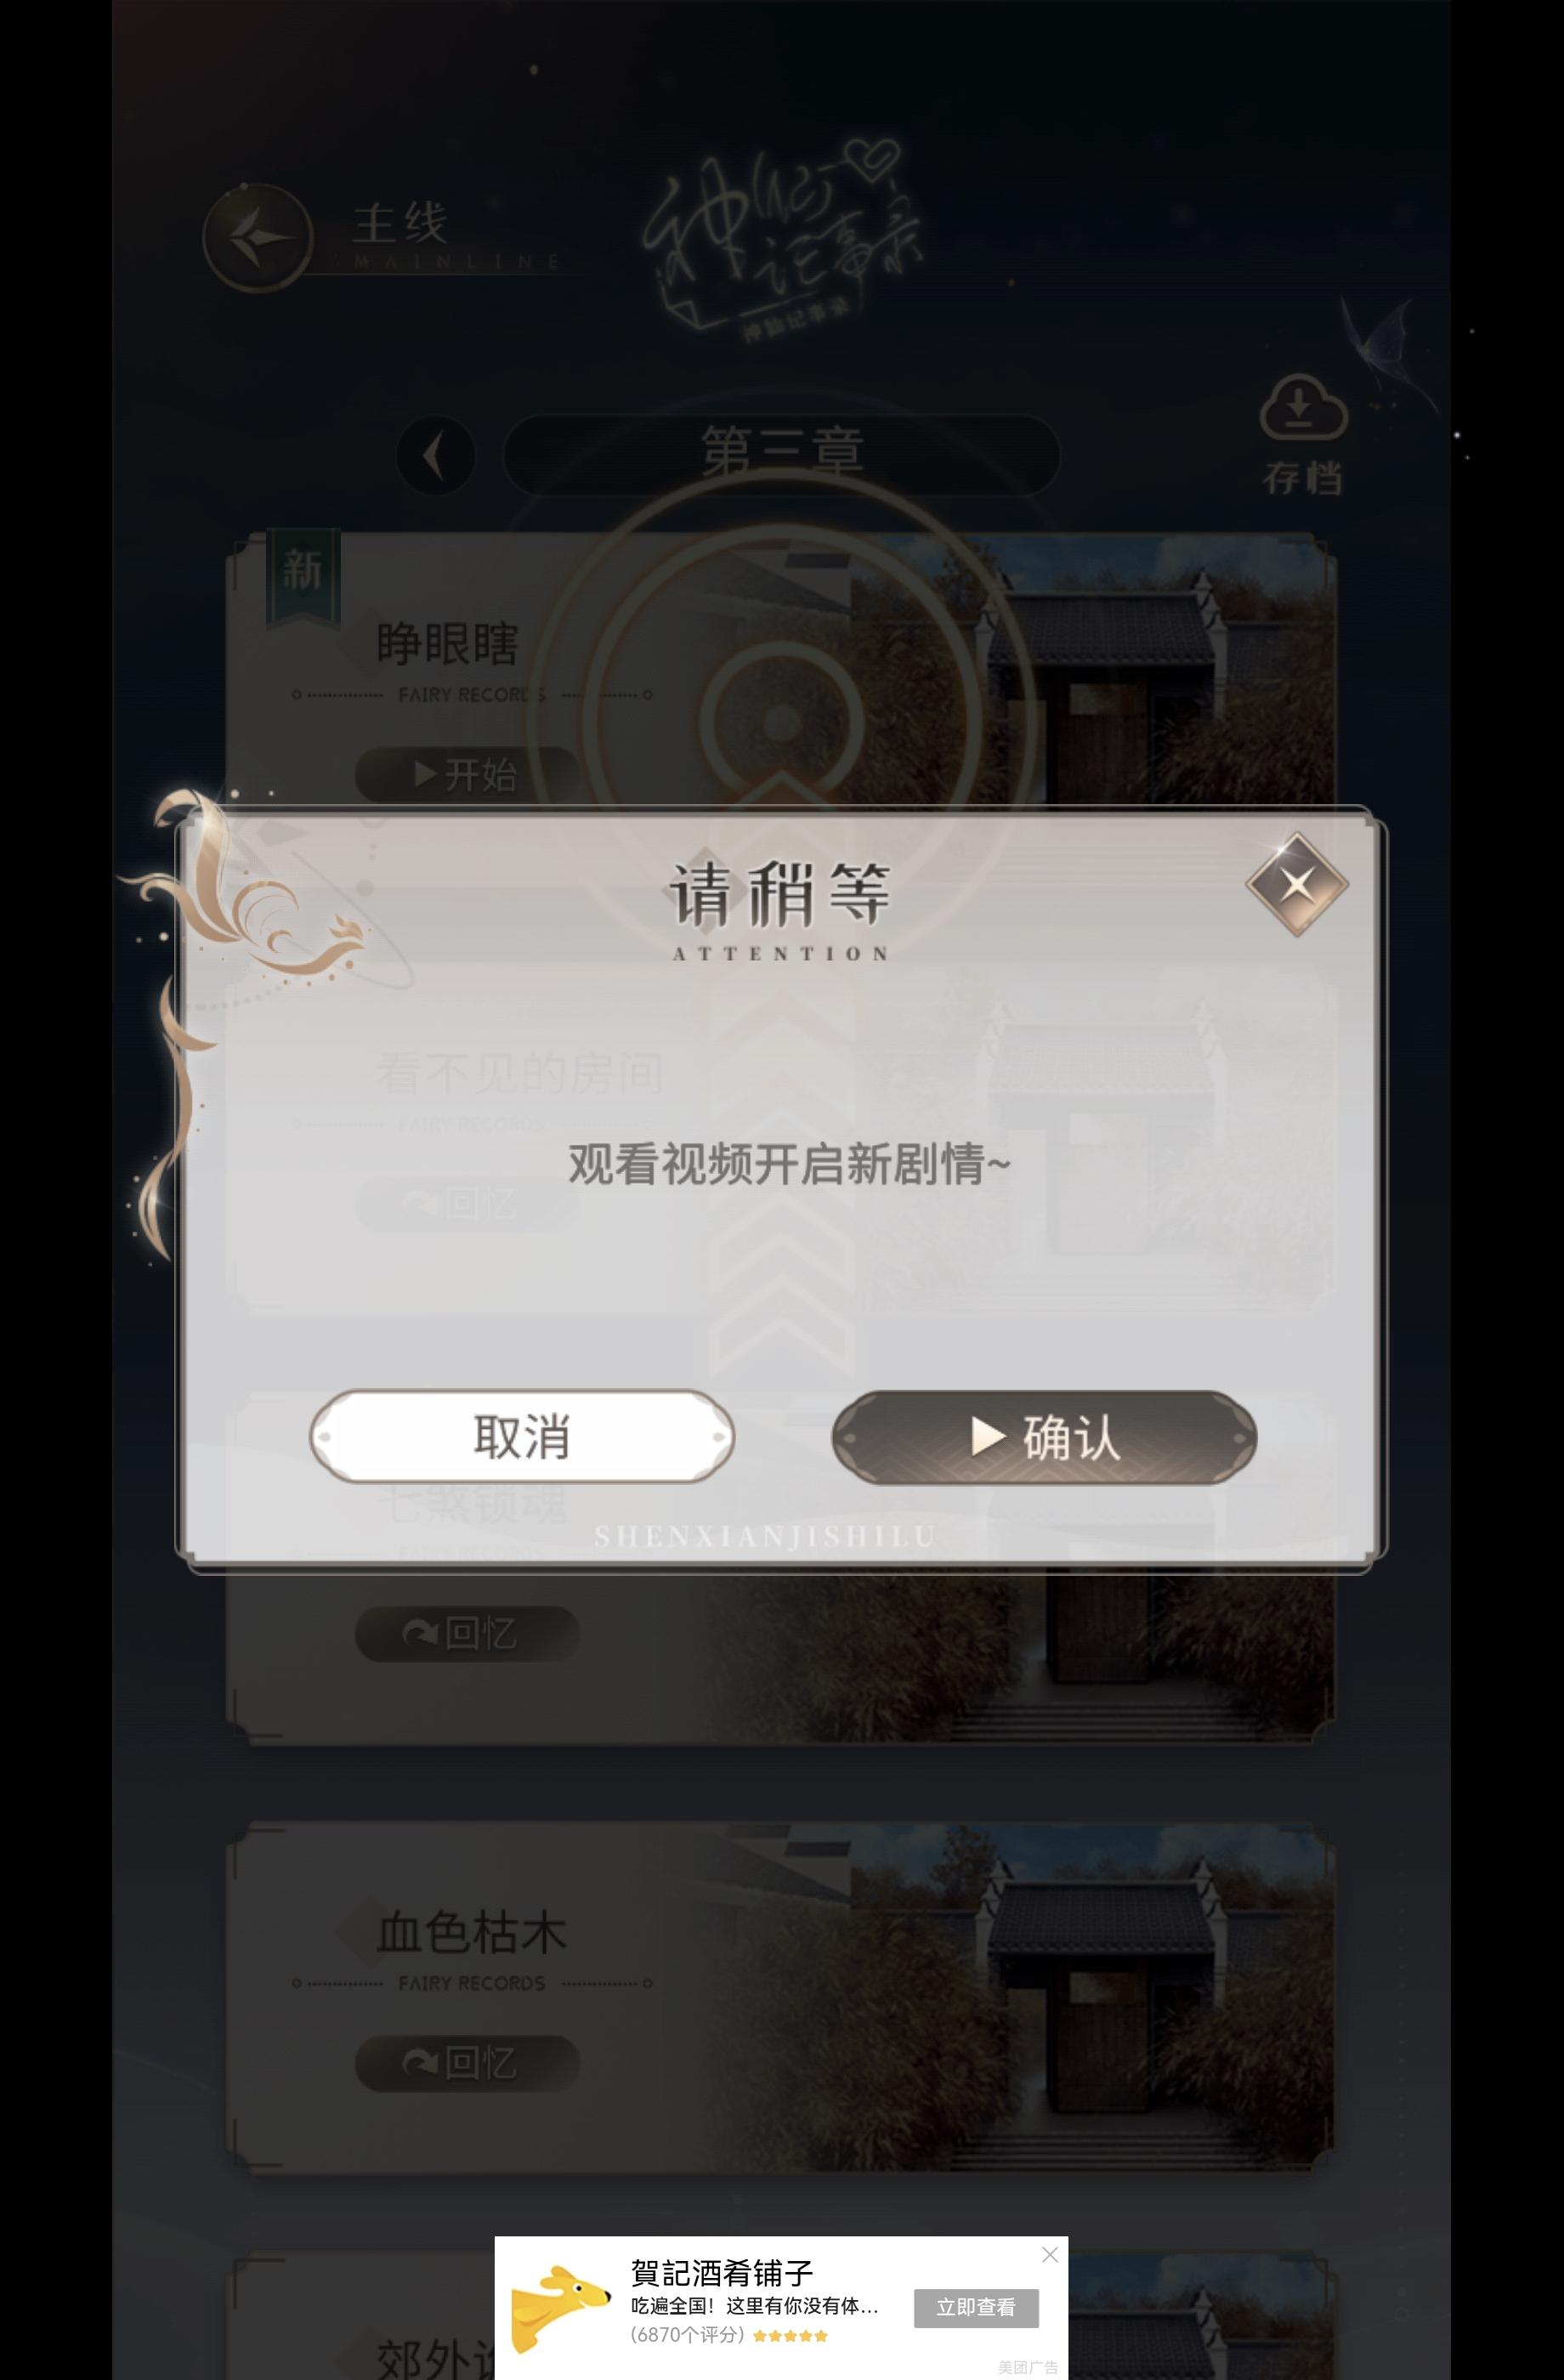Click 立即查看 on the ad banner

[976, 2307]
